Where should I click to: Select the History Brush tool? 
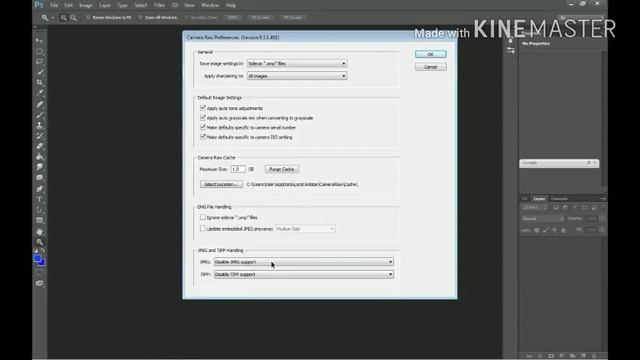pos(39,136)
